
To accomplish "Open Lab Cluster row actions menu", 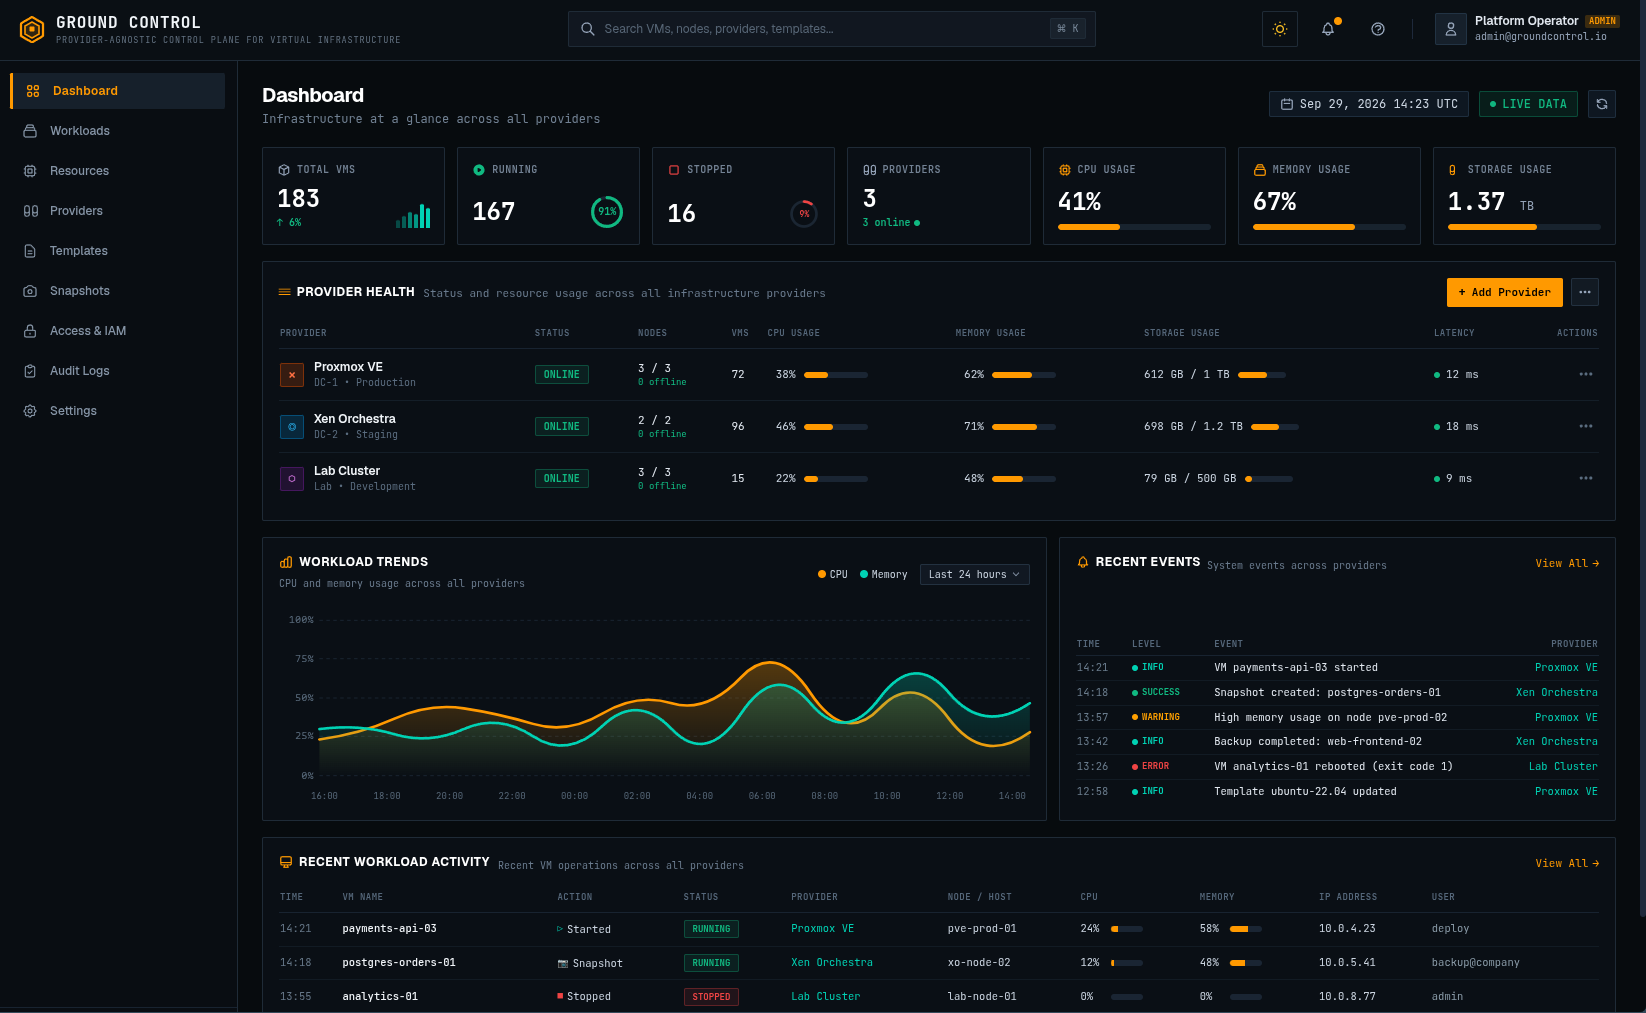I will click(1585, 478).
